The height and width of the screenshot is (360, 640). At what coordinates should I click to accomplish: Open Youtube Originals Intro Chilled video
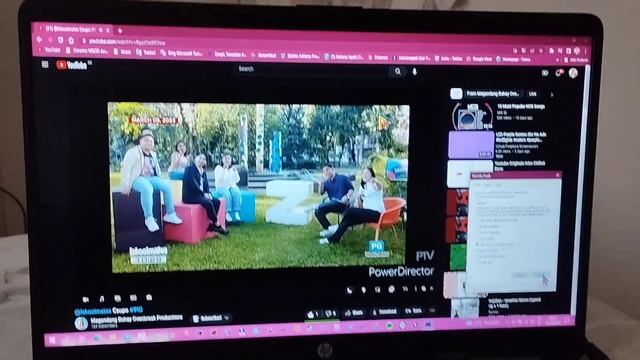(x=520, y=165)
